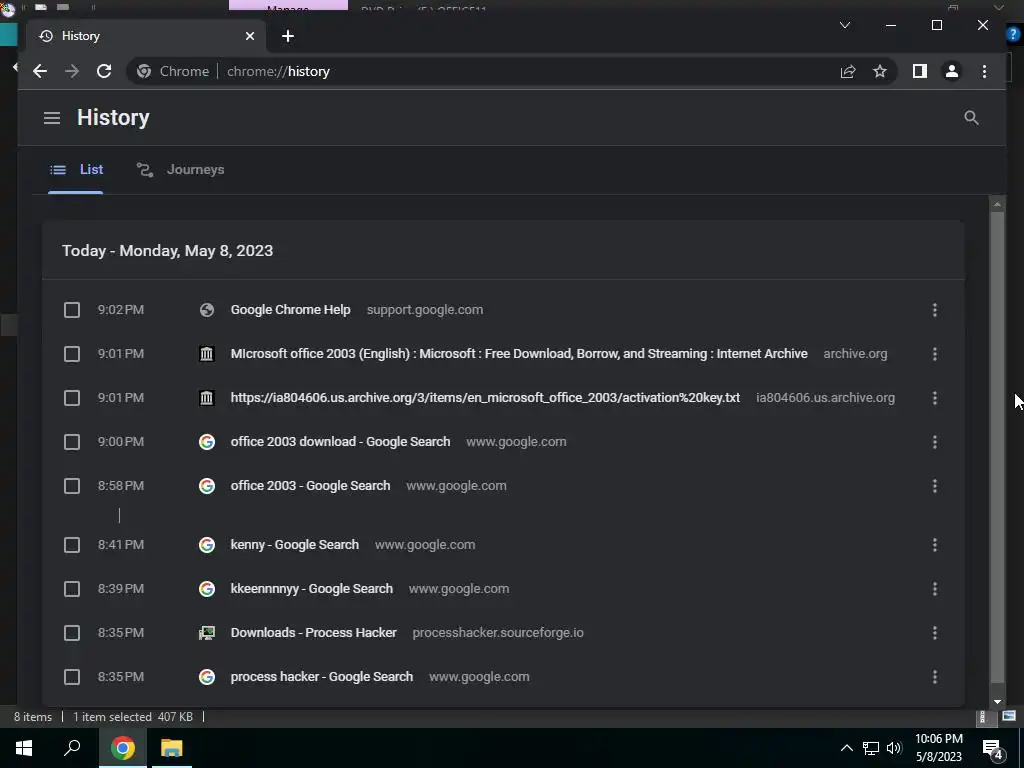Image resolution: width=1024 pixels, height=768 pixels.
Task: Open actions menu for kkeennnnyy - Google Search
Action: [935, 589]
